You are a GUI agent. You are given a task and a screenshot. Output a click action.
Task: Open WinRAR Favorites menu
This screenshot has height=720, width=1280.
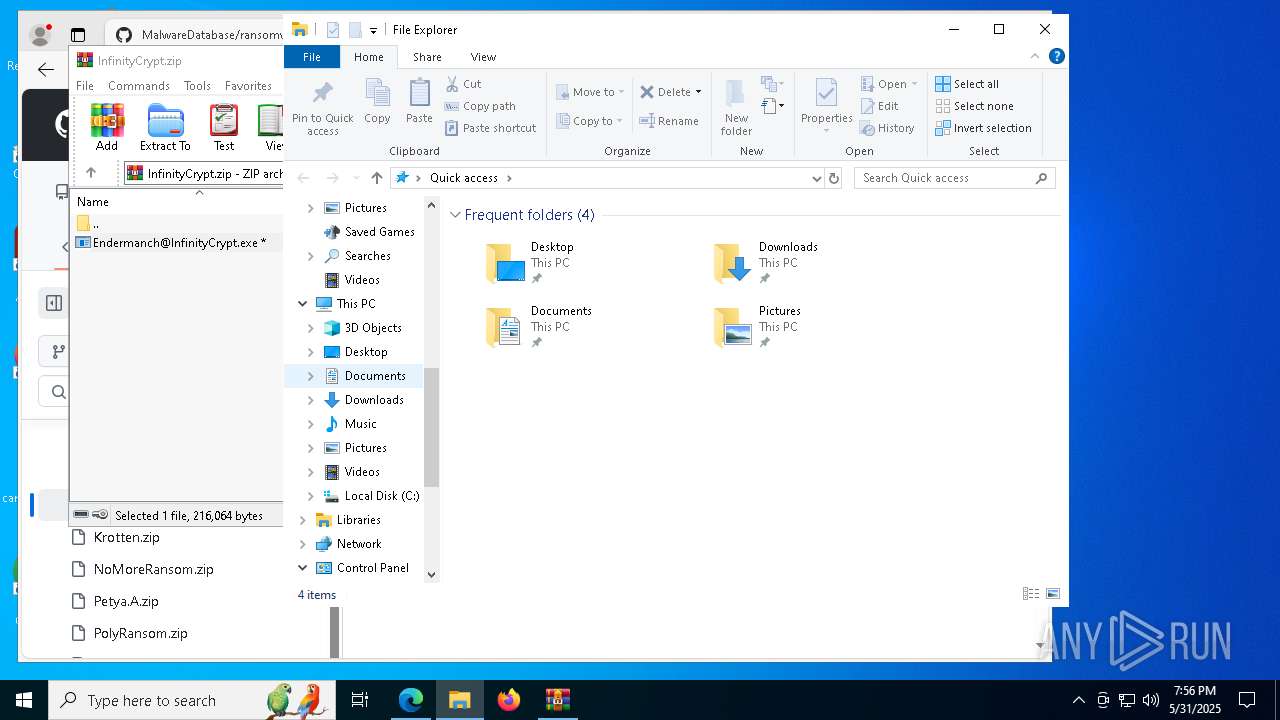[248, 86]
